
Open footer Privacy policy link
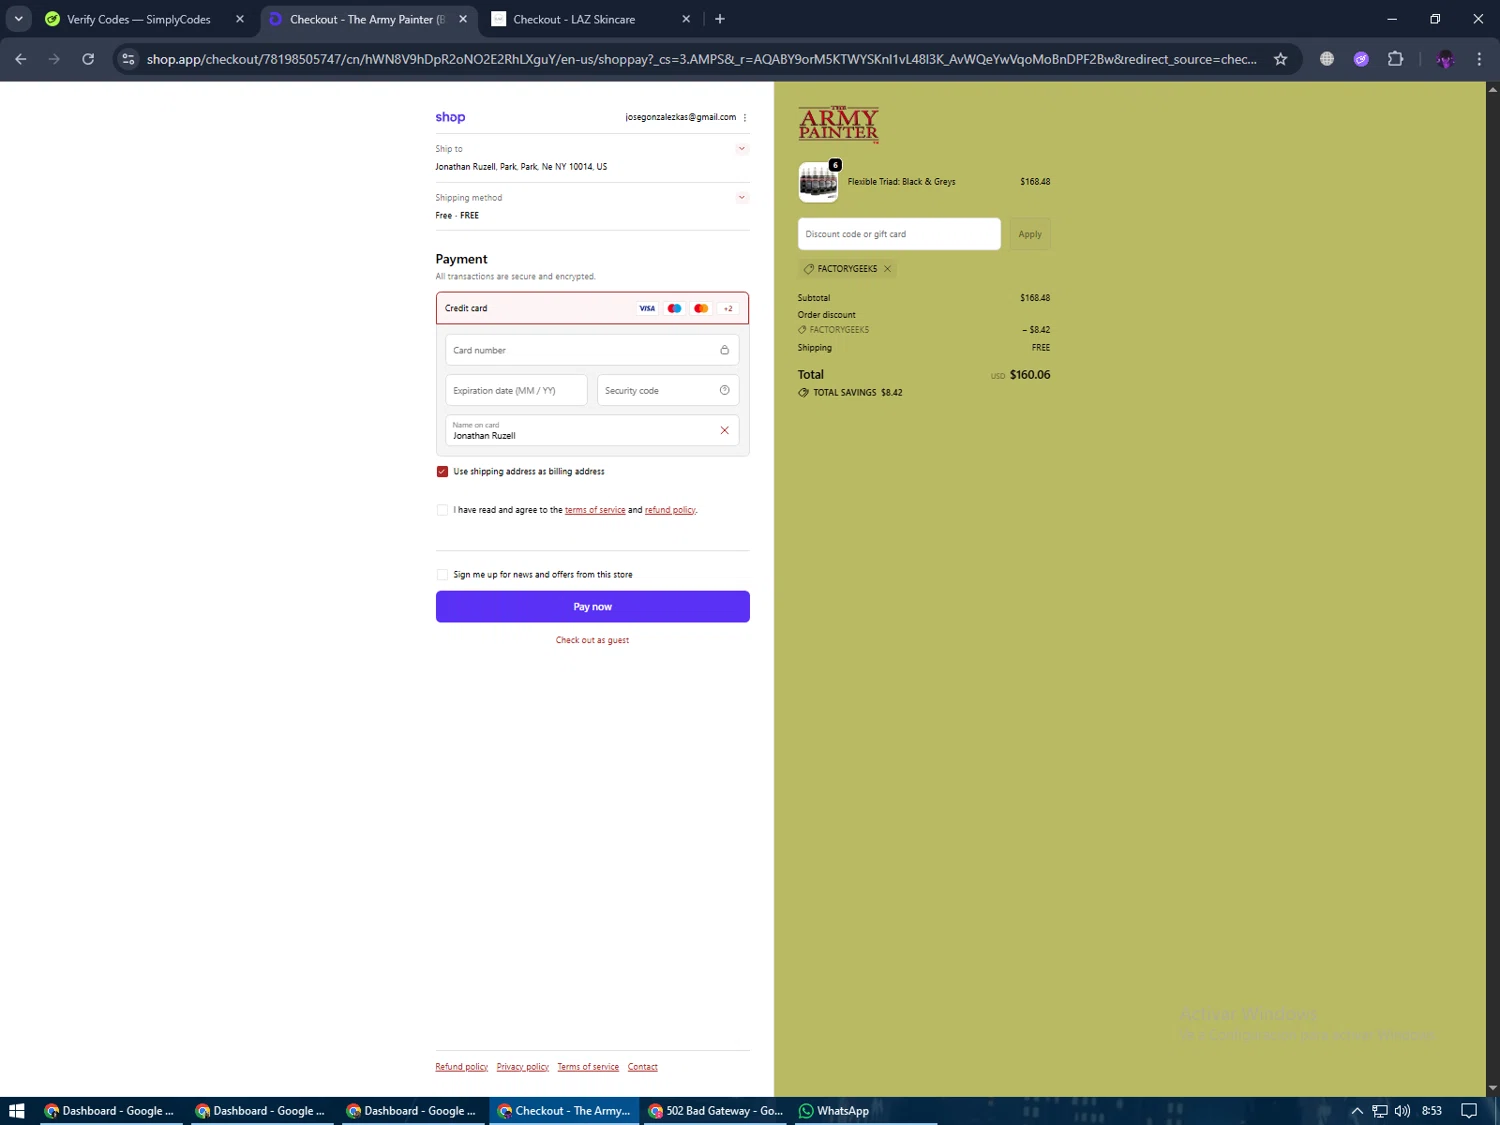(x=523, y=1067)
